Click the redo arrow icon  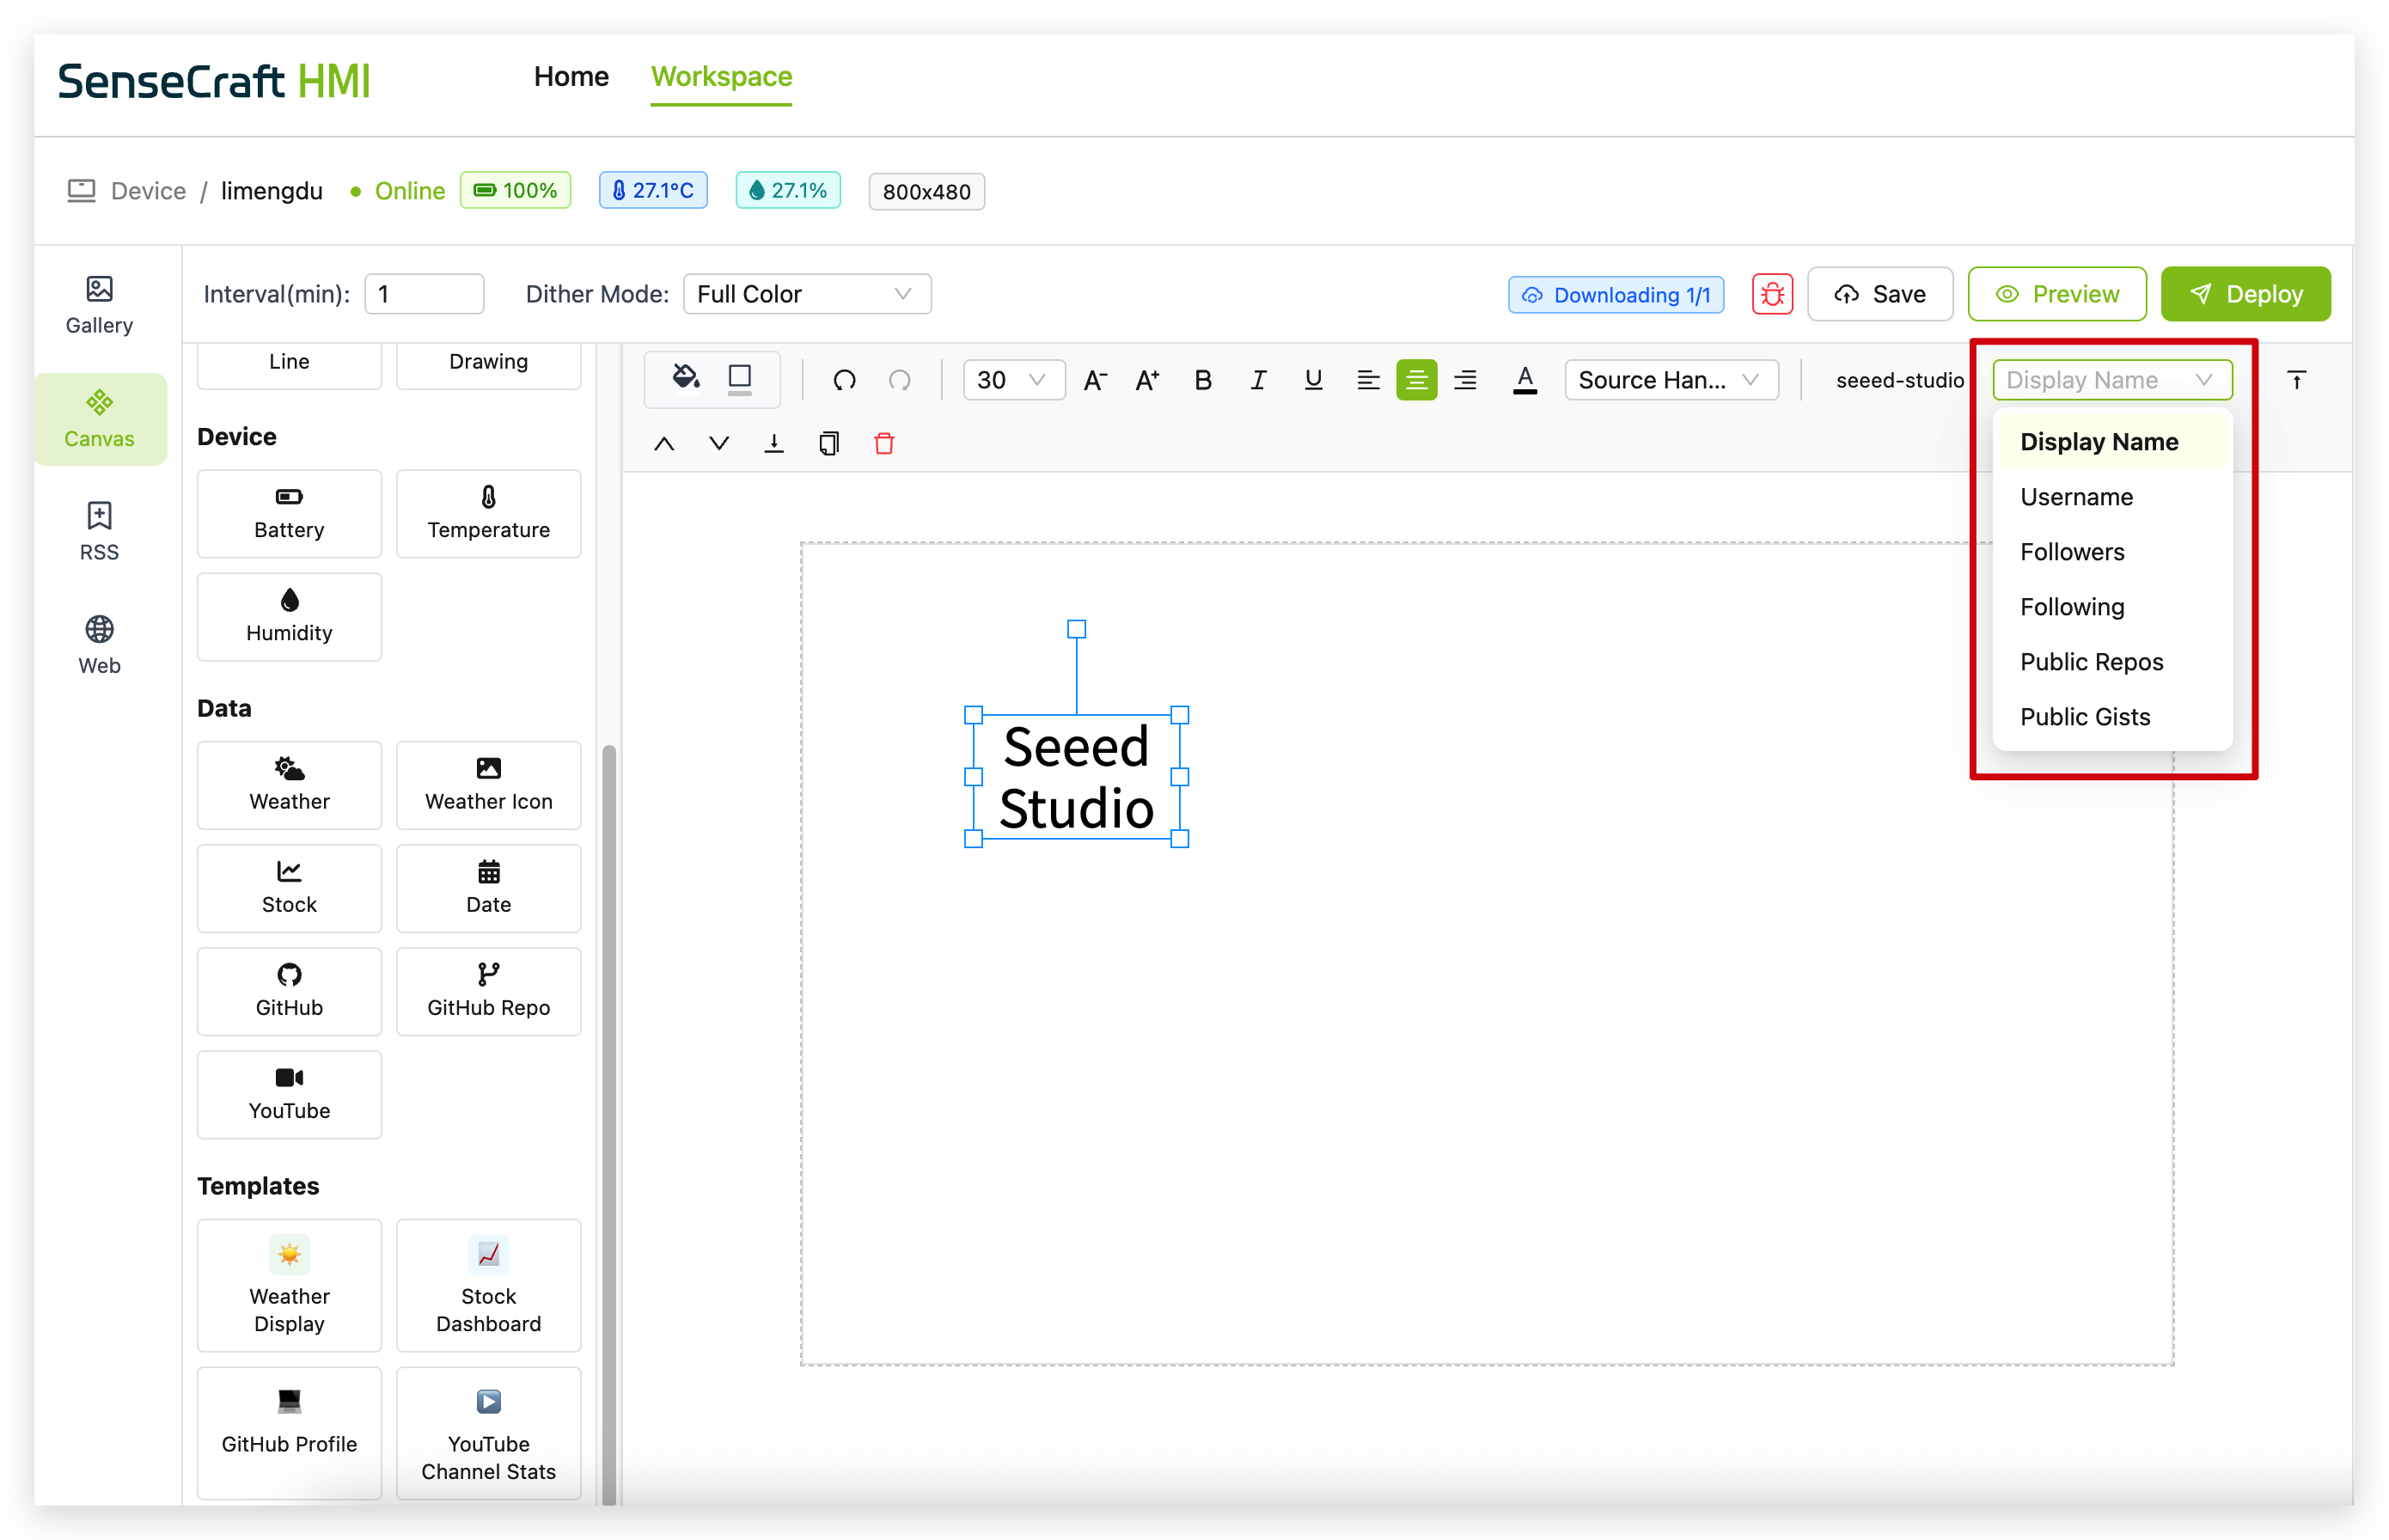coord(899,380)
